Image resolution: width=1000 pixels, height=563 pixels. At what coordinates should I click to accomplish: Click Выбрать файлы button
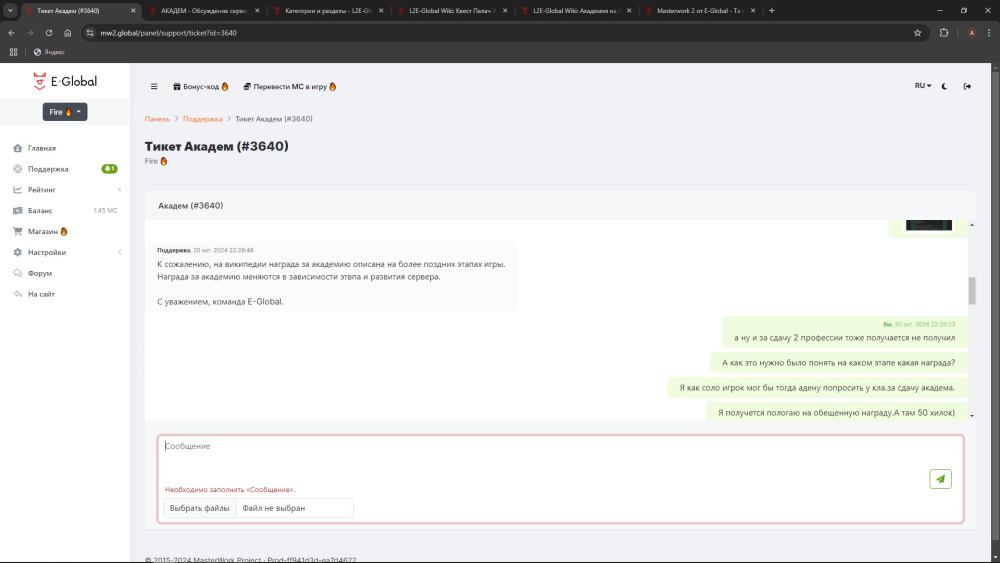[199, 508]
